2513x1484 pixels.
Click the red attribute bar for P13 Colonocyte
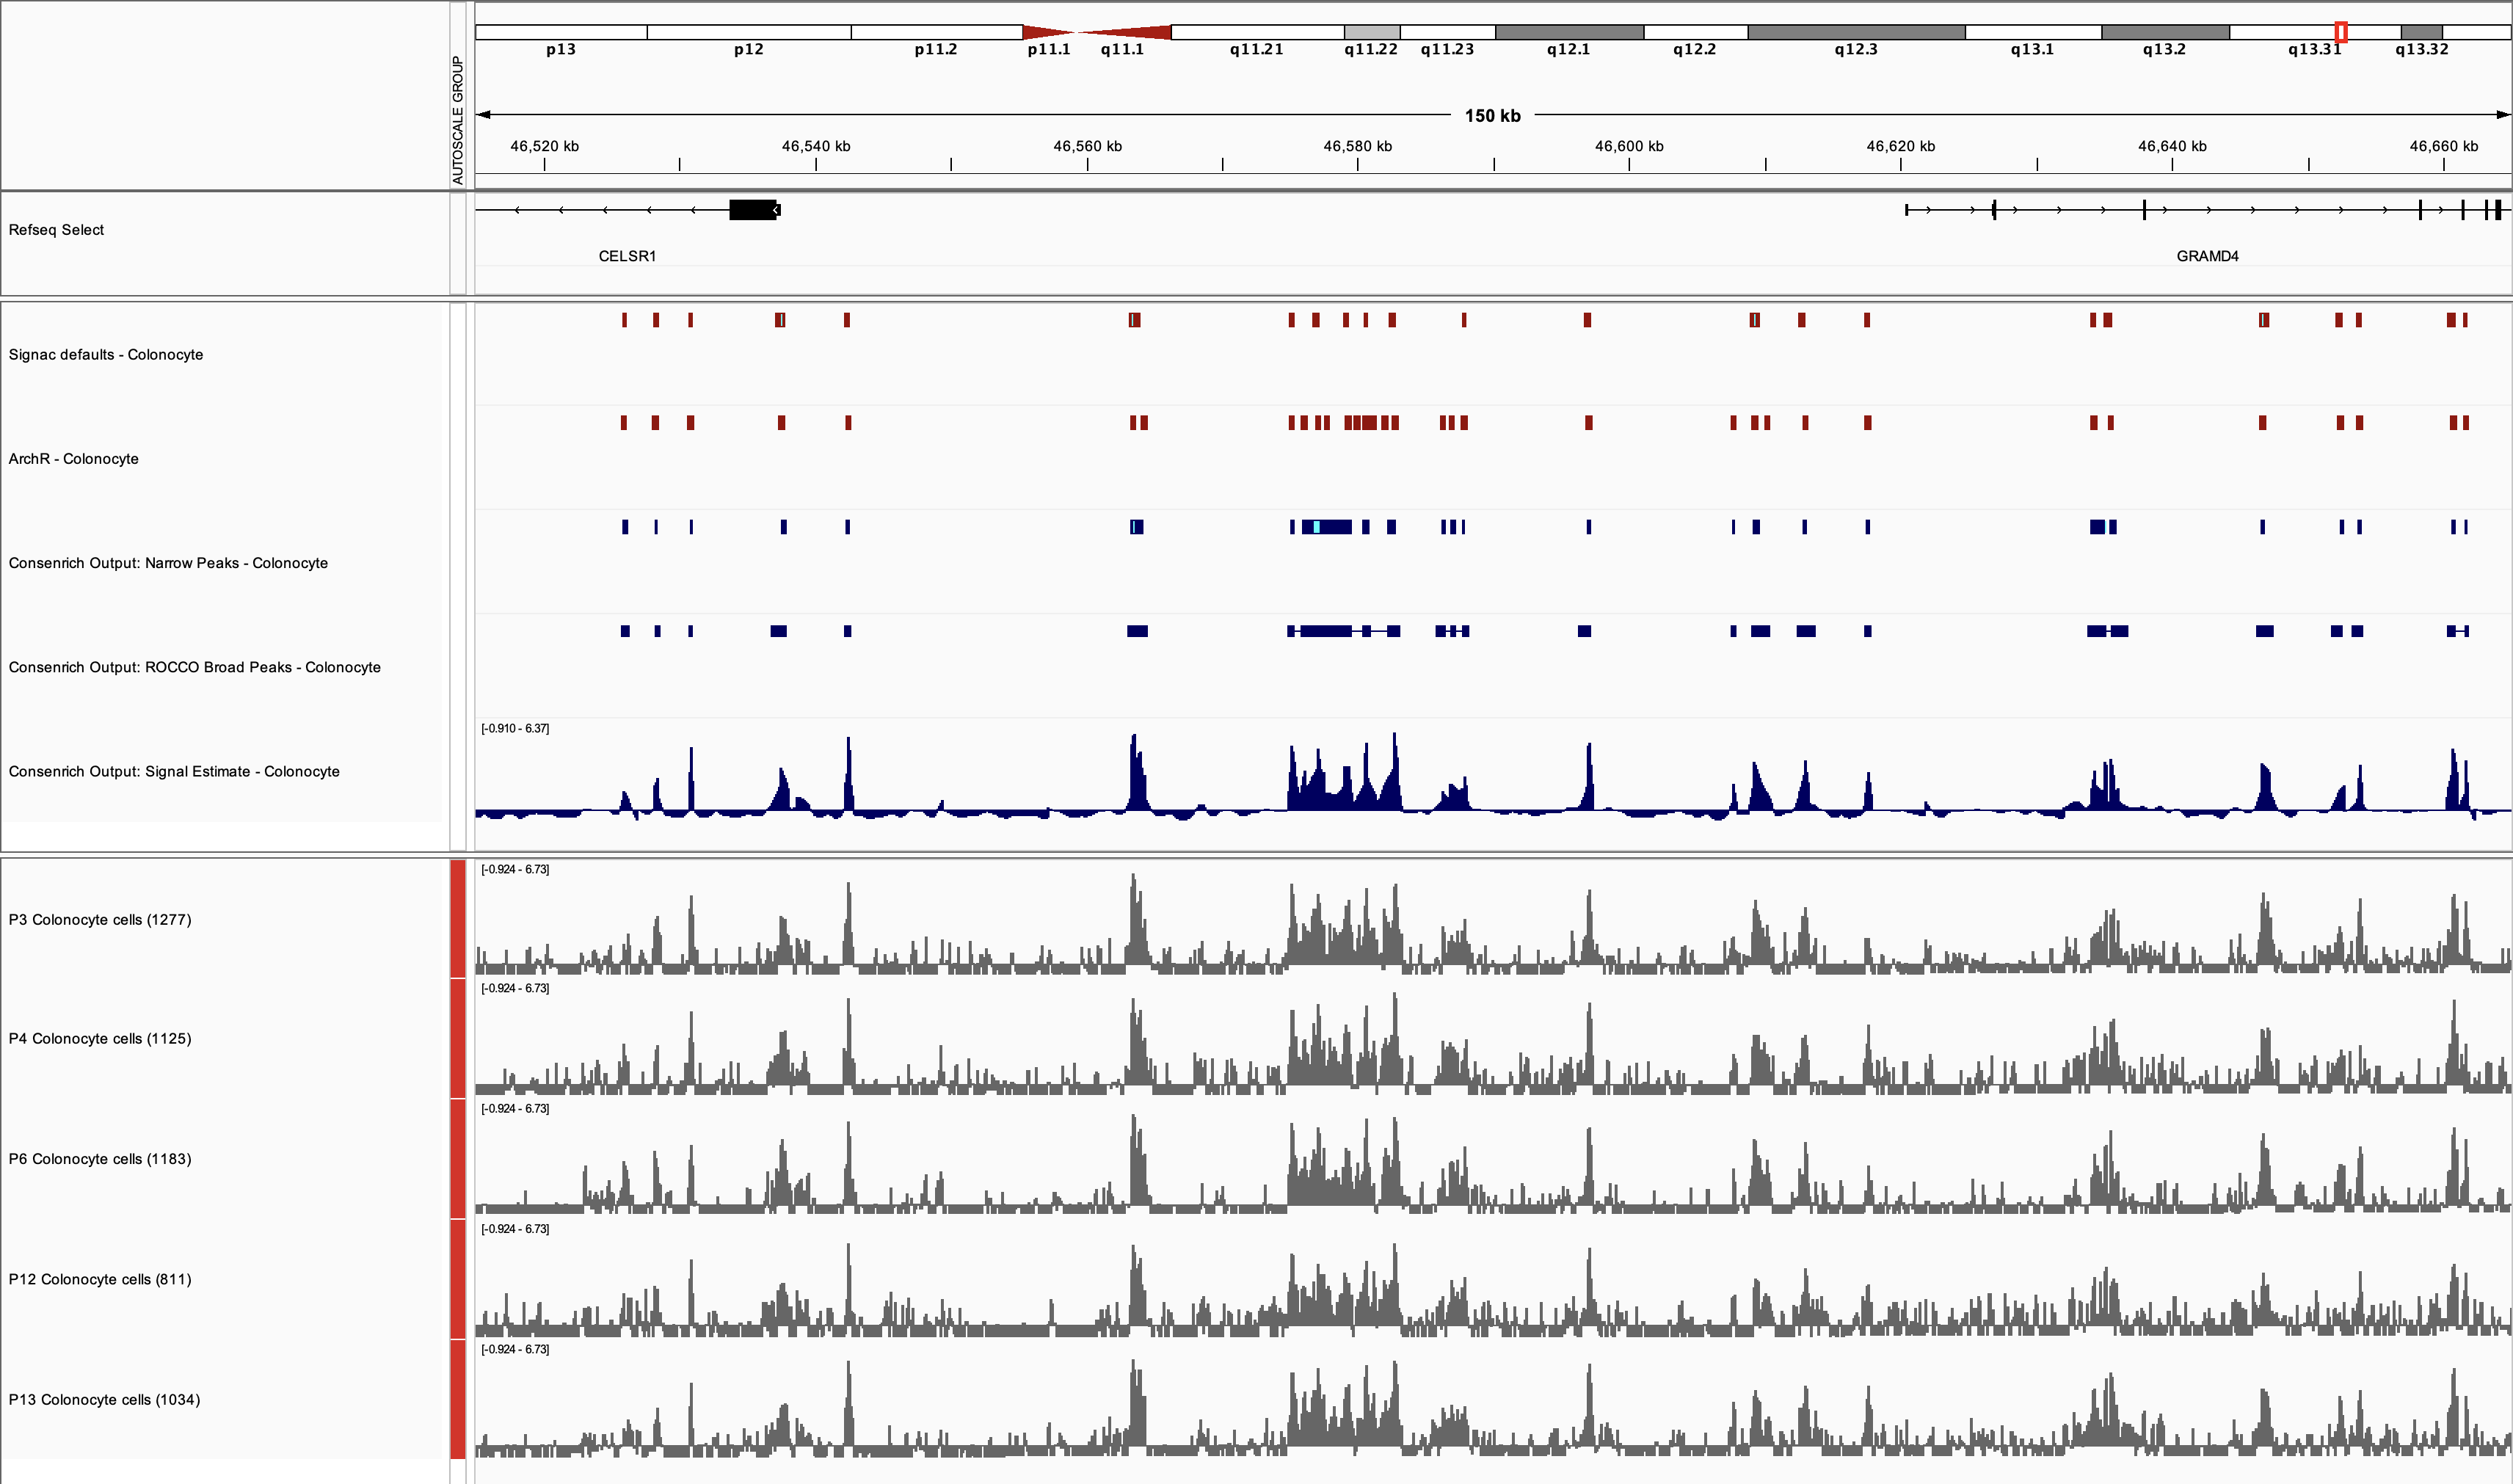[x=458, y=1399]
